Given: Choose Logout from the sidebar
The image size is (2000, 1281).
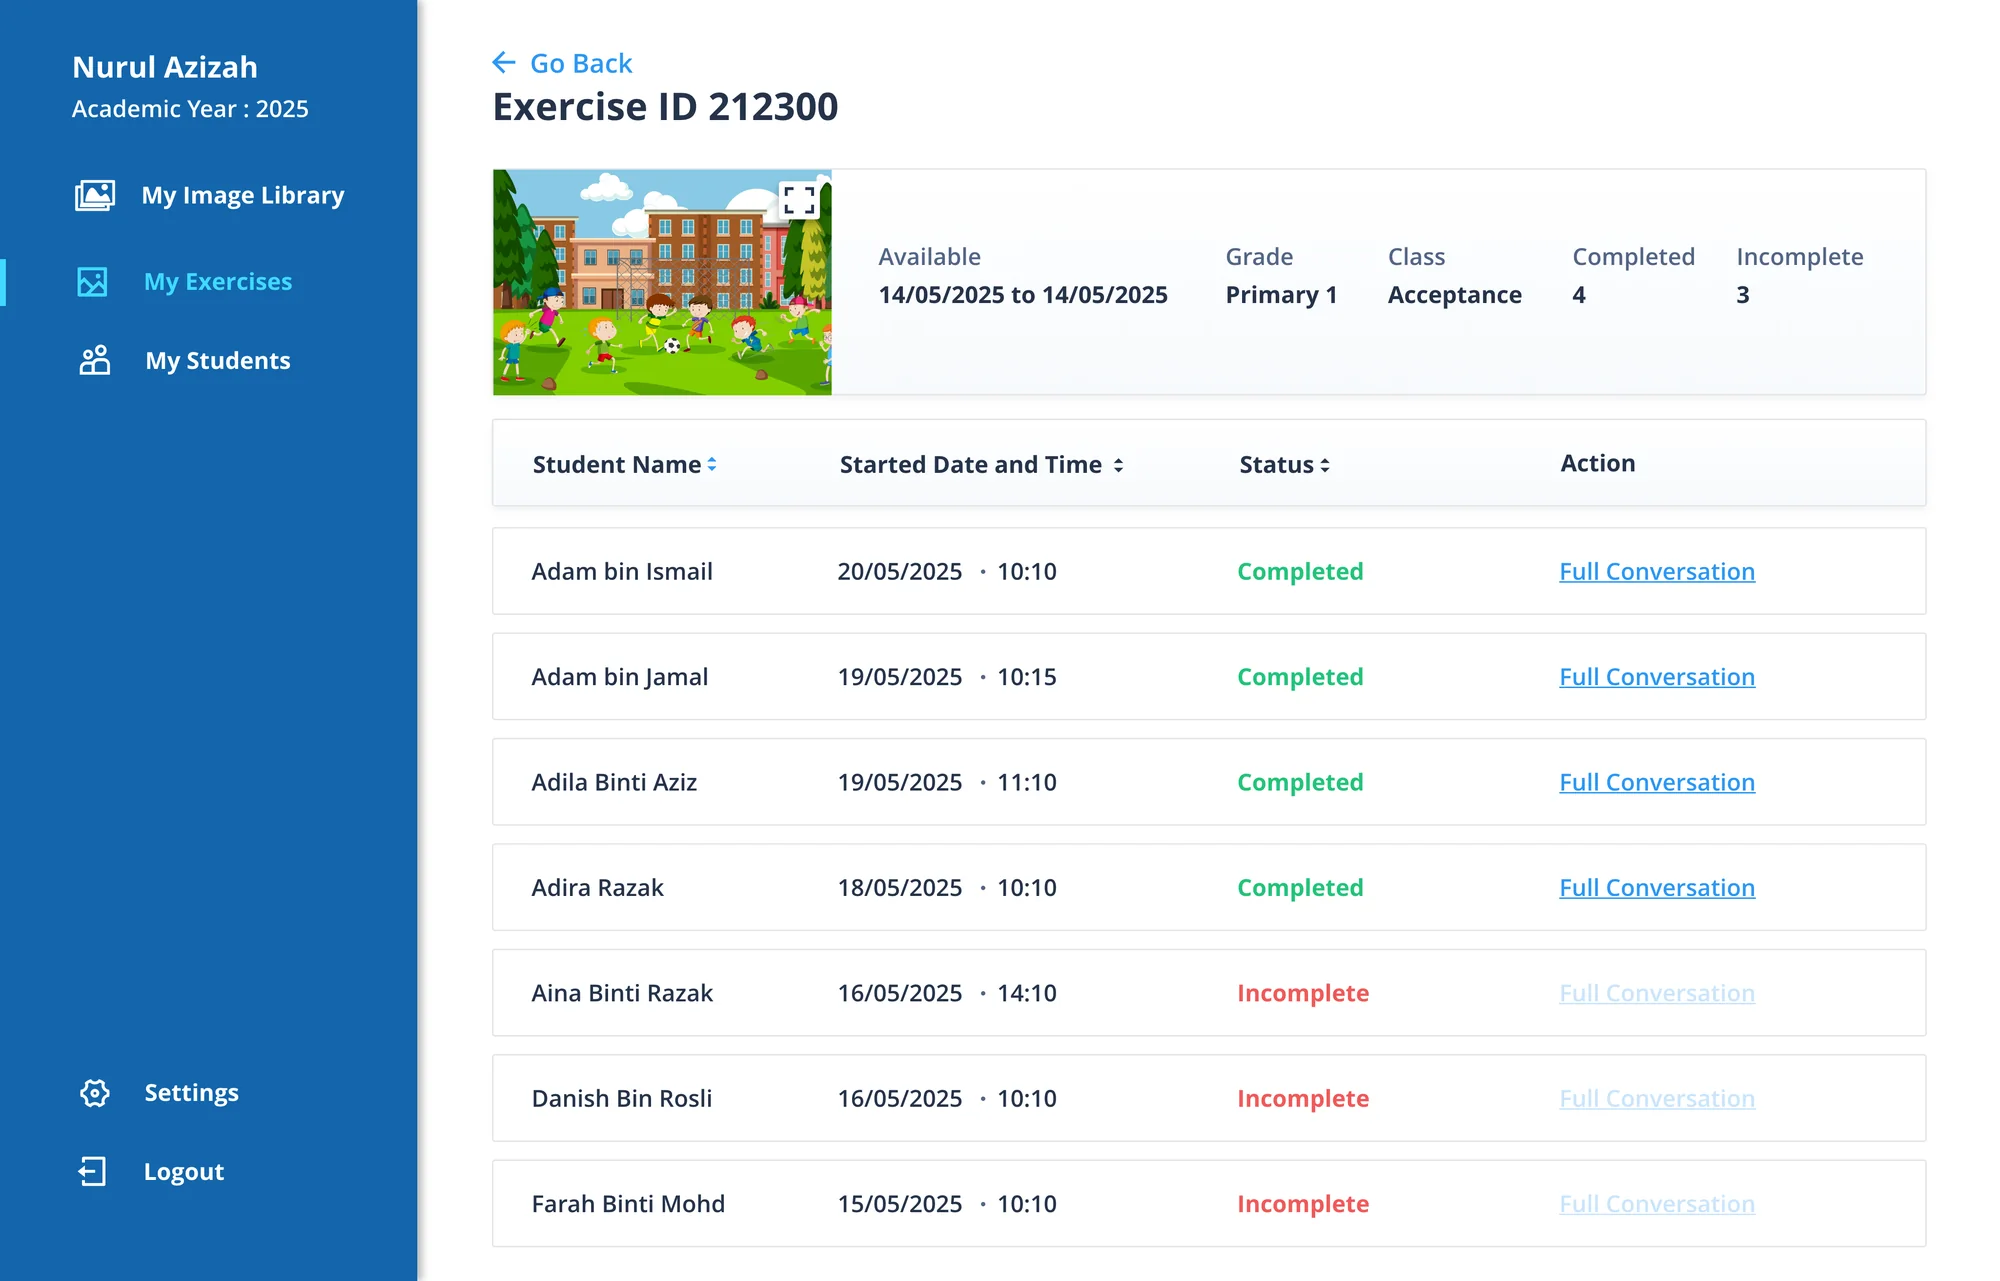Looking at the screenshot, I should click(184, 1171).
